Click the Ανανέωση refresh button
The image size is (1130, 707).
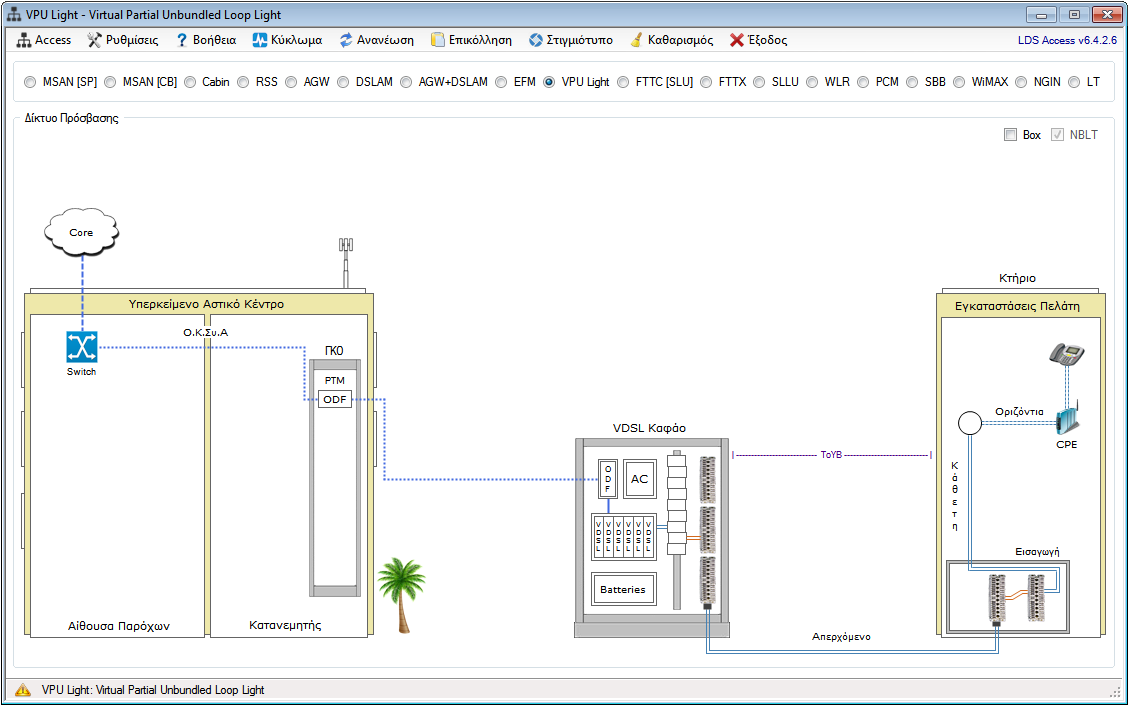point(376,40)
